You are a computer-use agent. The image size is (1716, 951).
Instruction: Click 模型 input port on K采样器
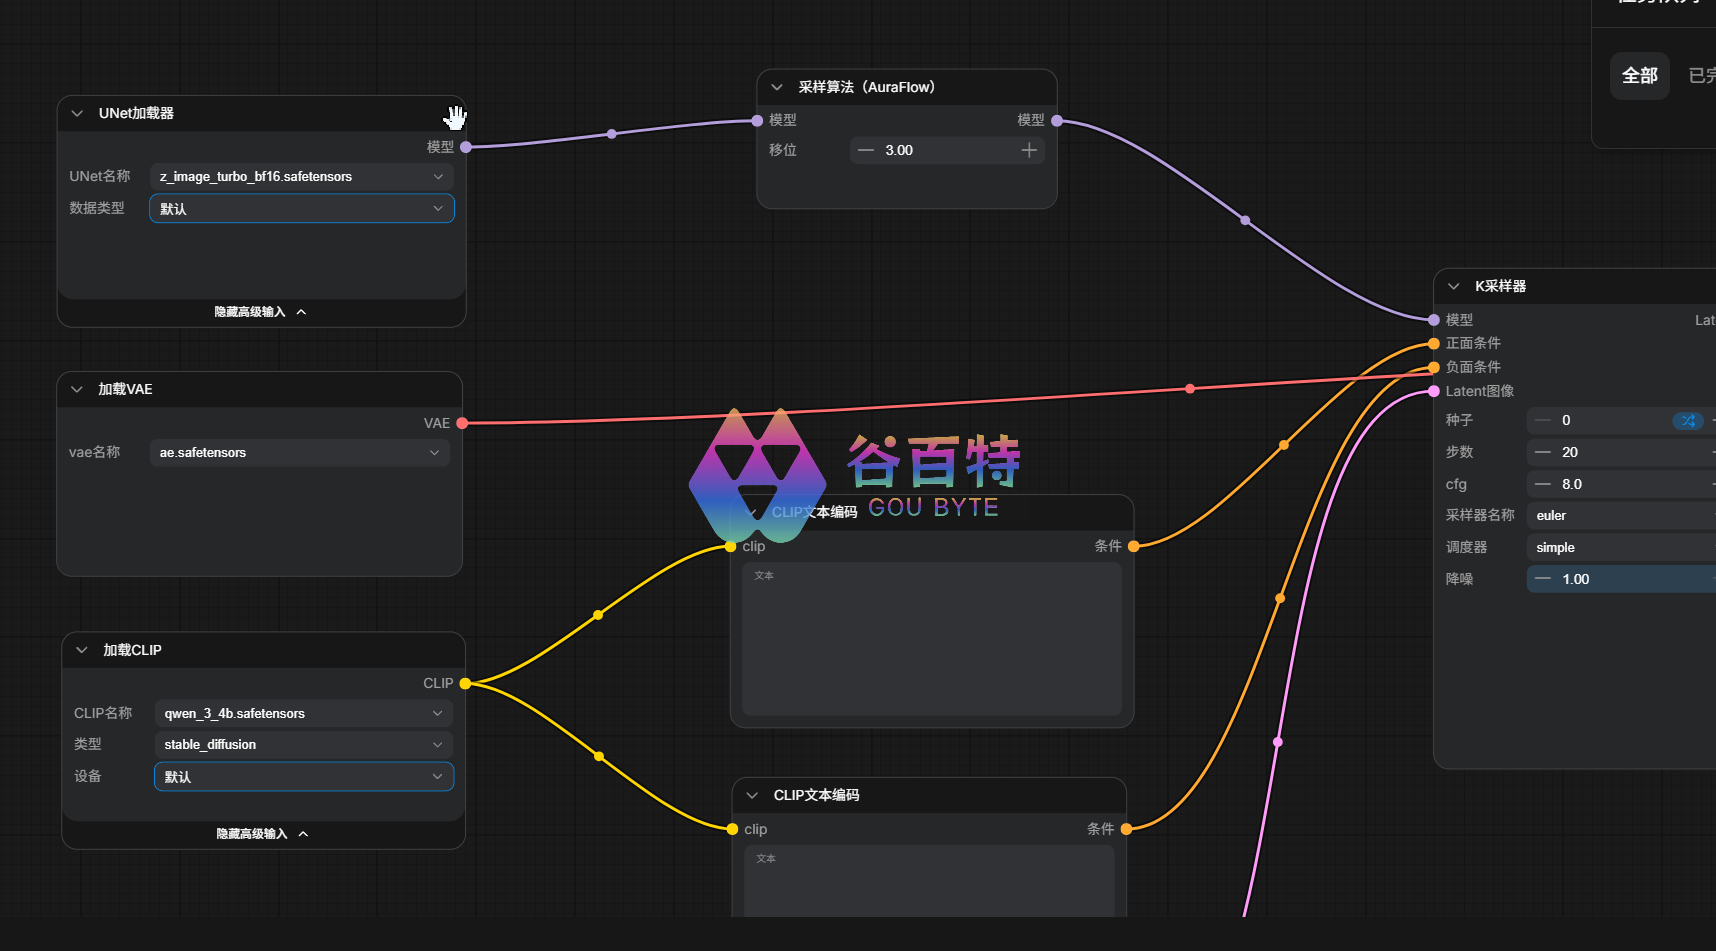tap(1434, 320)
